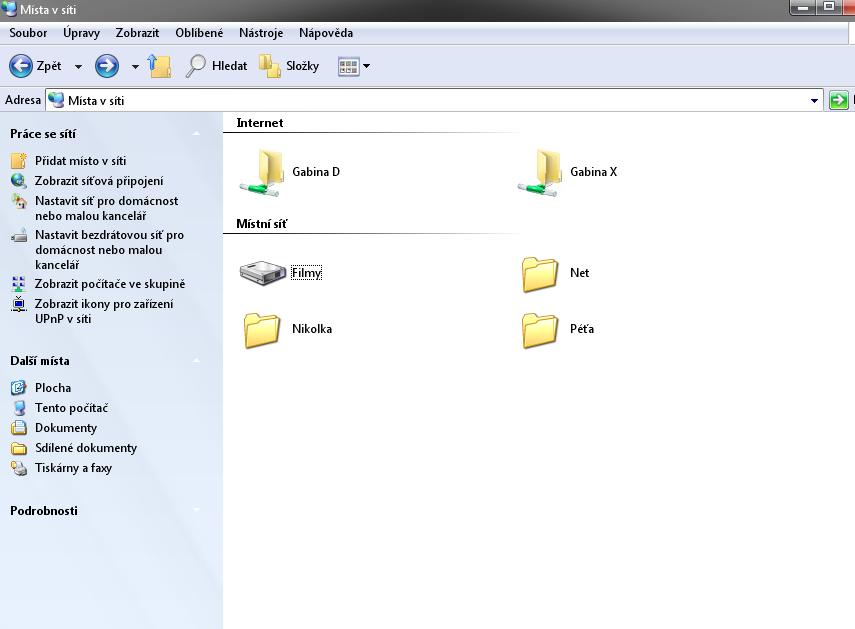The image size is (855, 629).
Task: Open the Oblíbené menu
Action: (x=199, y=33)
